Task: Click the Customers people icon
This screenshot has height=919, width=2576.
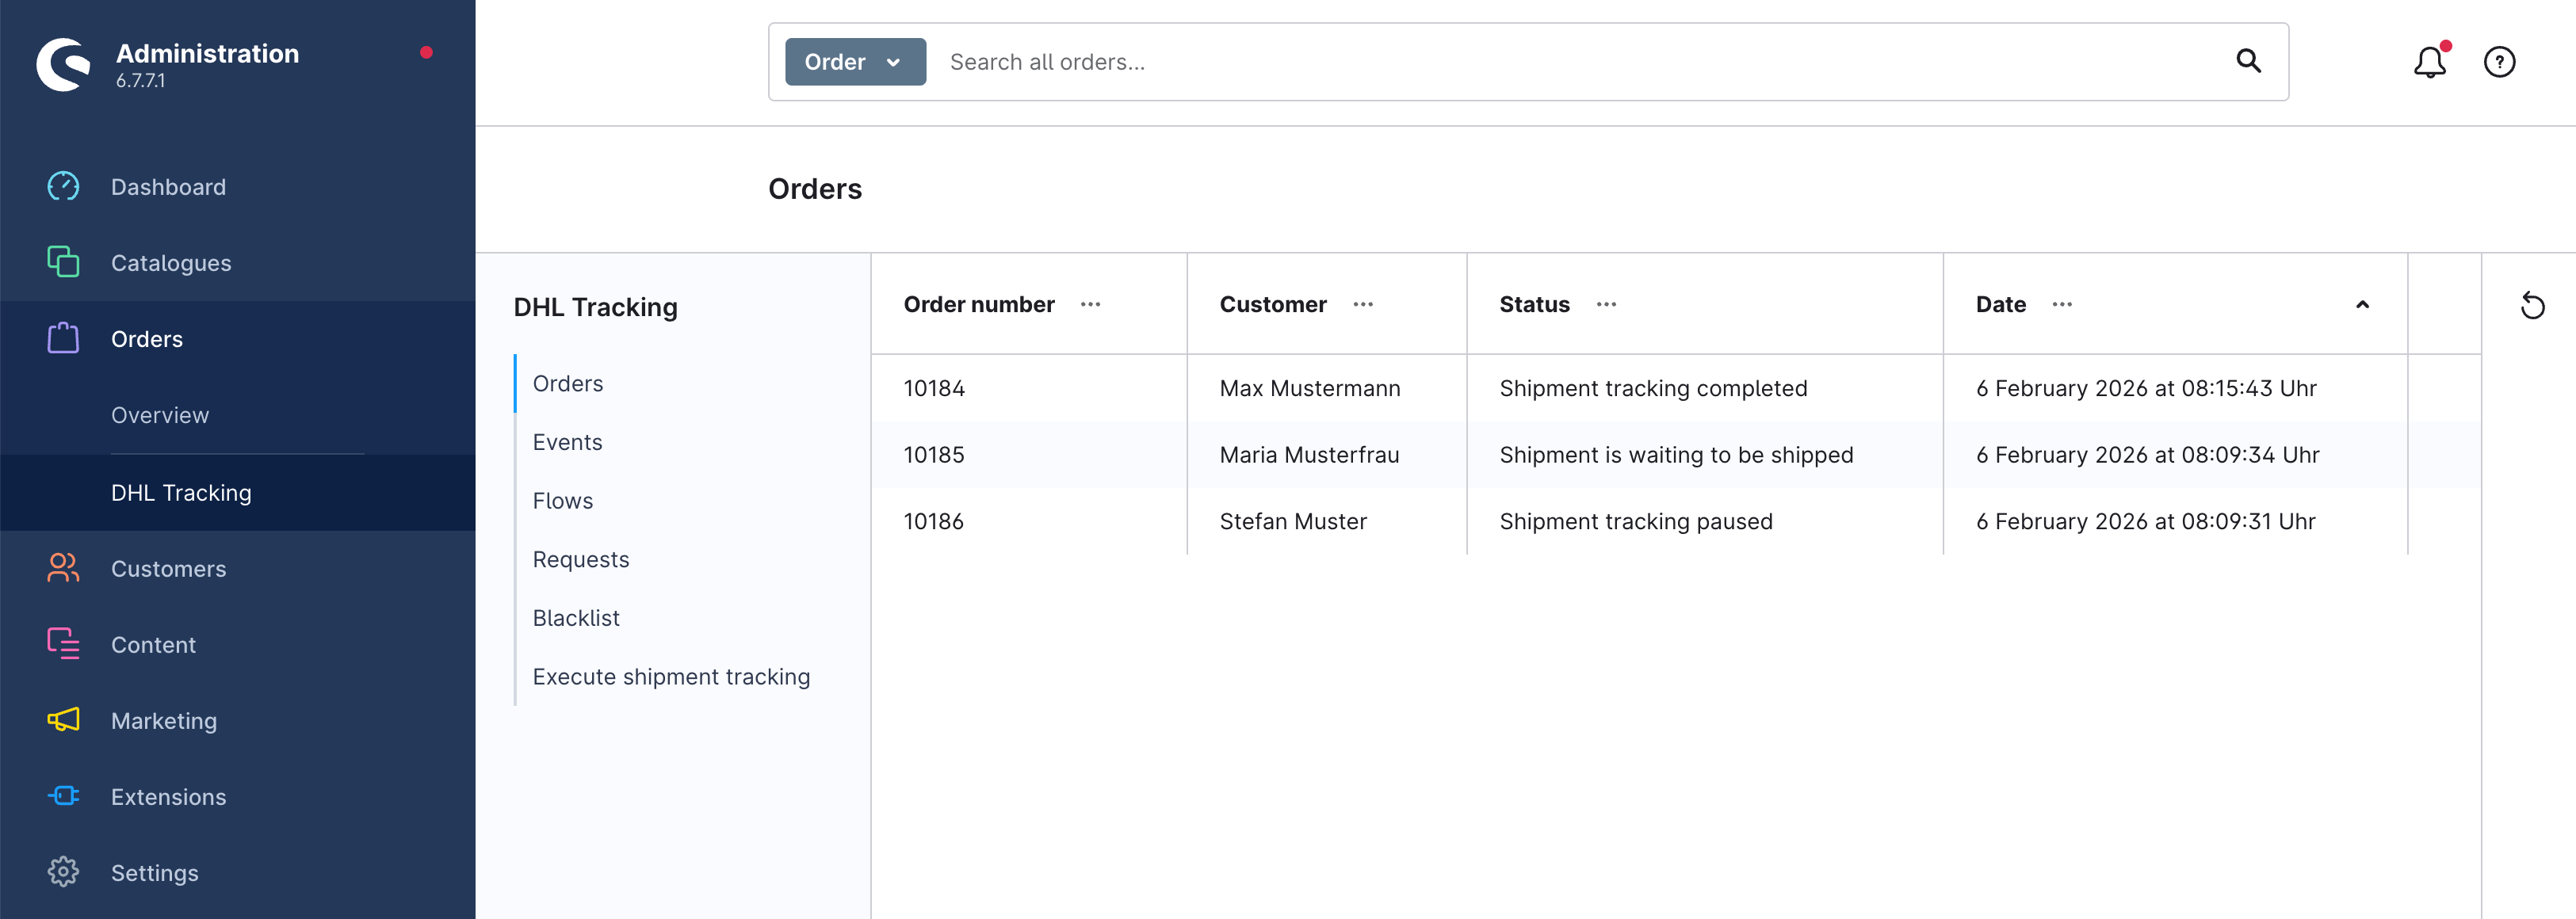Action: (x=63, y=568)
